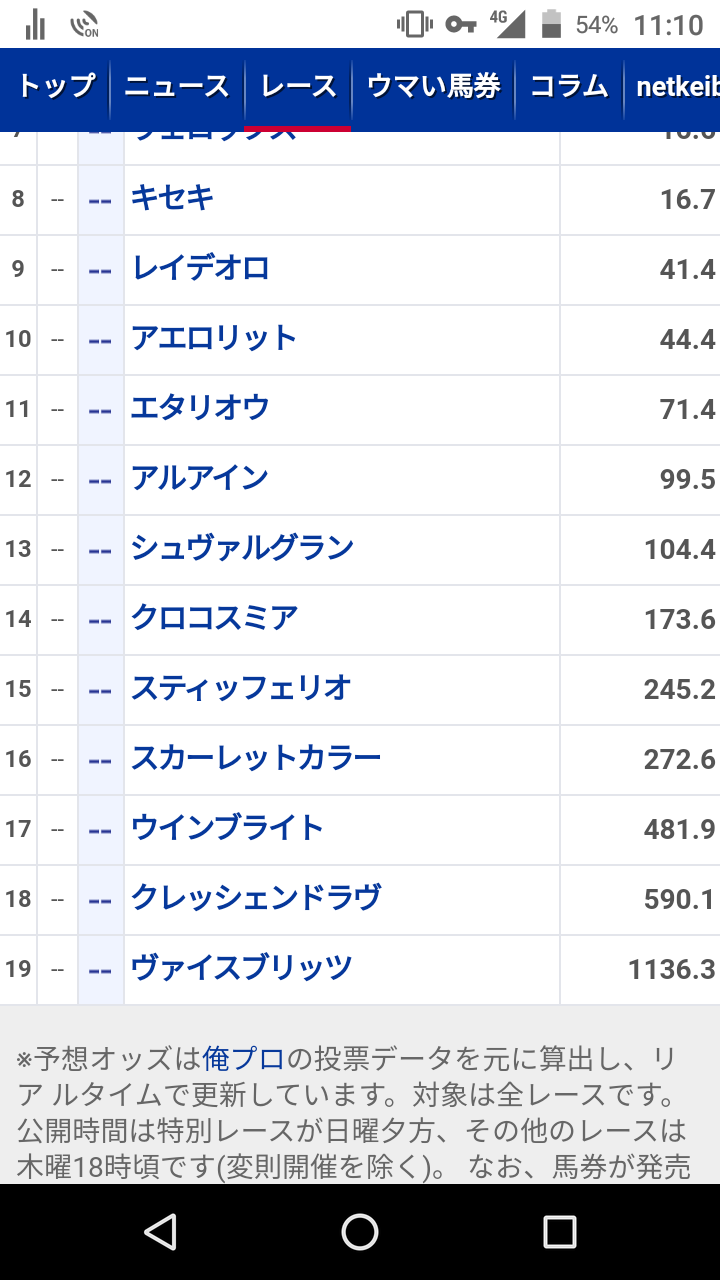Open the 俺プロ link in footnote
The image size is (720, 1280).
(244, 1058)
